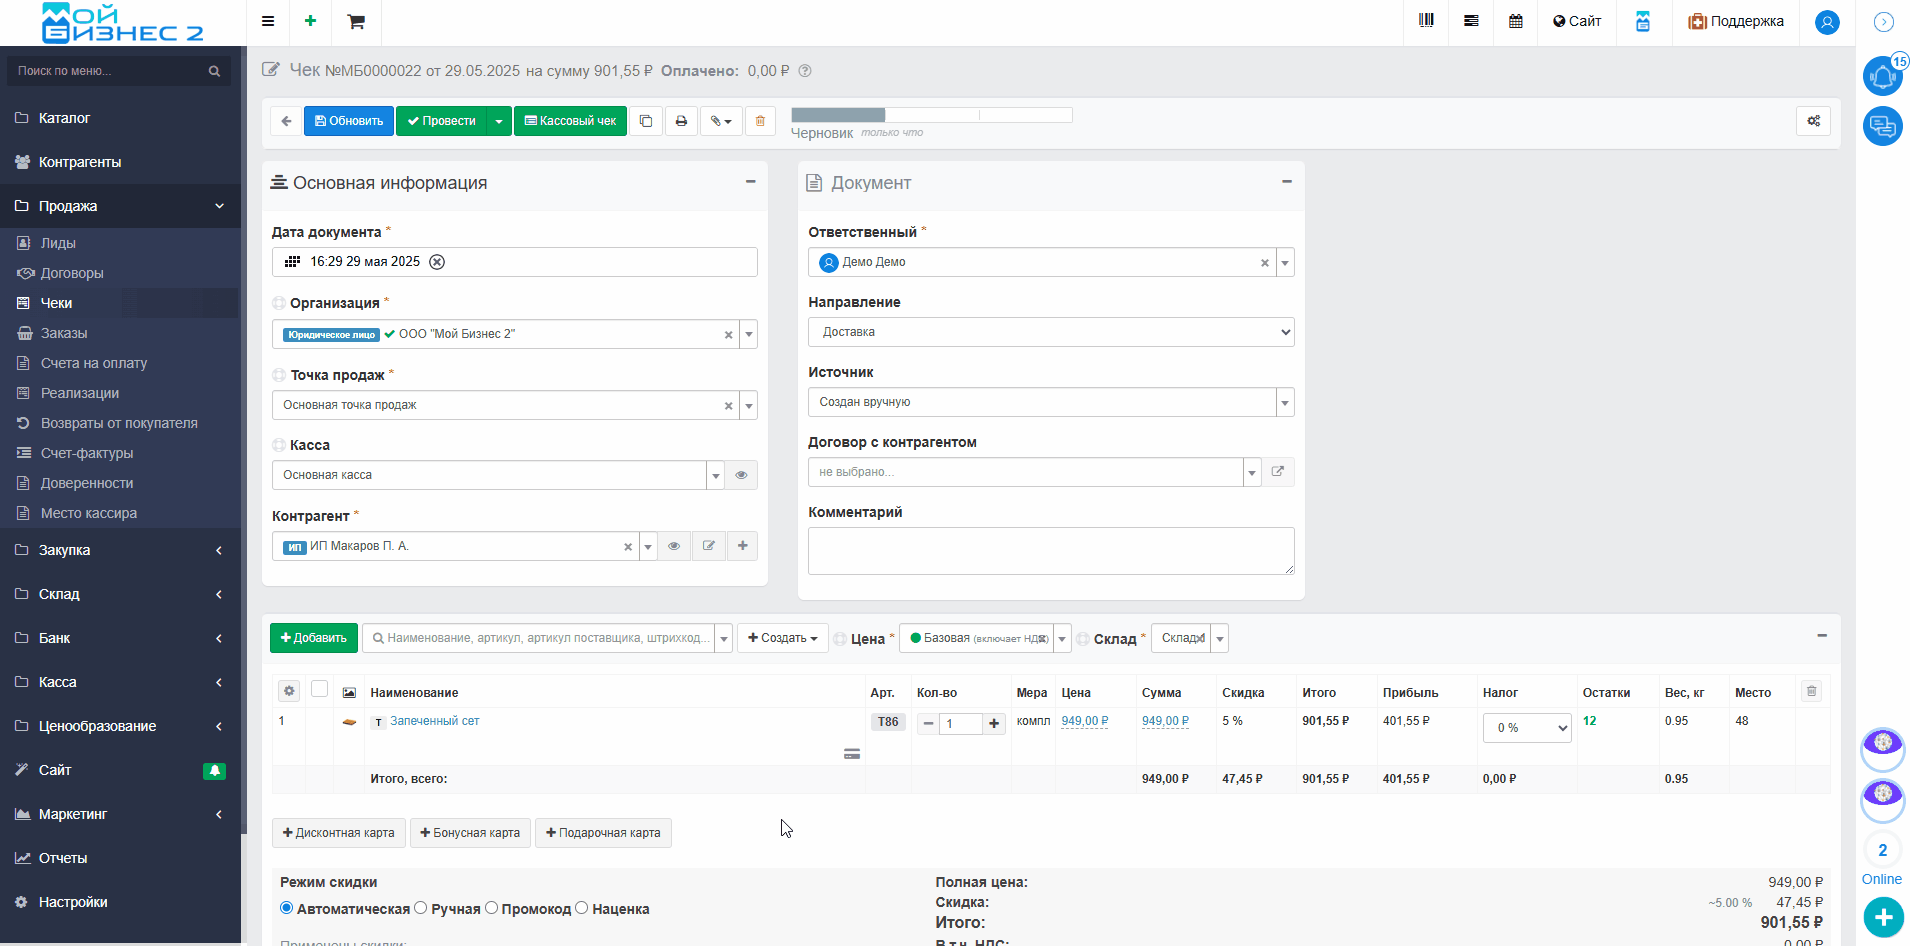Screen dimensions: 1910x946
Task: Click the Обновить button
Action: pos(349,121)
